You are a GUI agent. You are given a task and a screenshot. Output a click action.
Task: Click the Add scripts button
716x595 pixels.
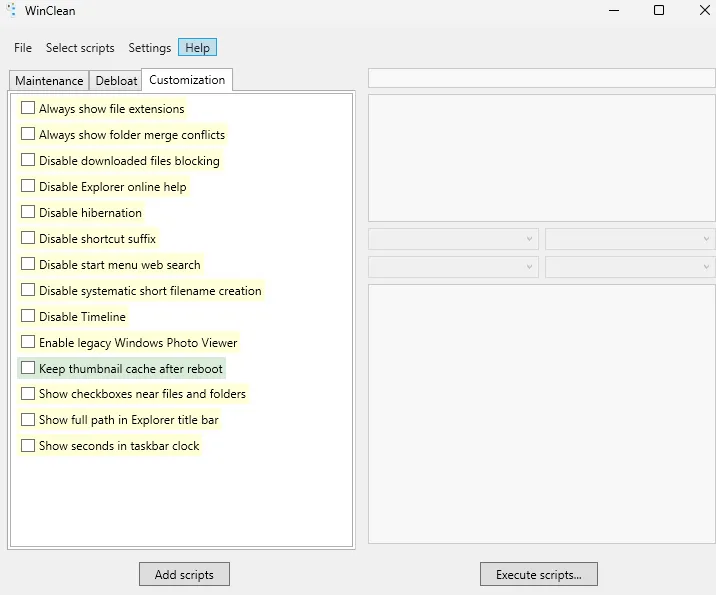pyautogui.click(x=184, y=574)
